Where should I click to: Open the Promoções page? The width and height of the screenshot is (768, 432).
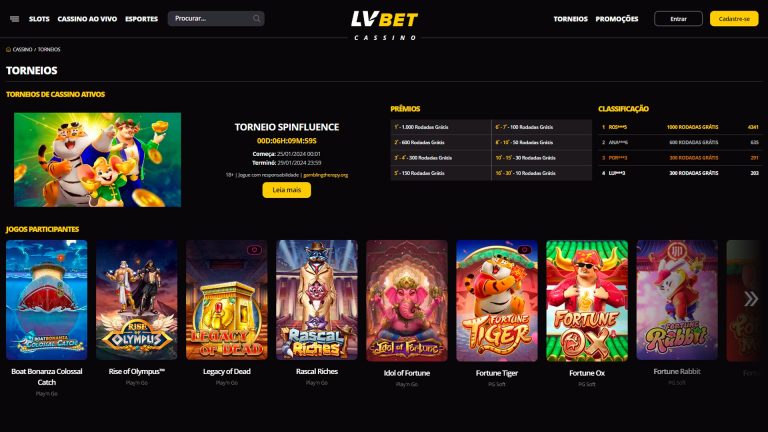pyautogui.click(x=617, y=19)
